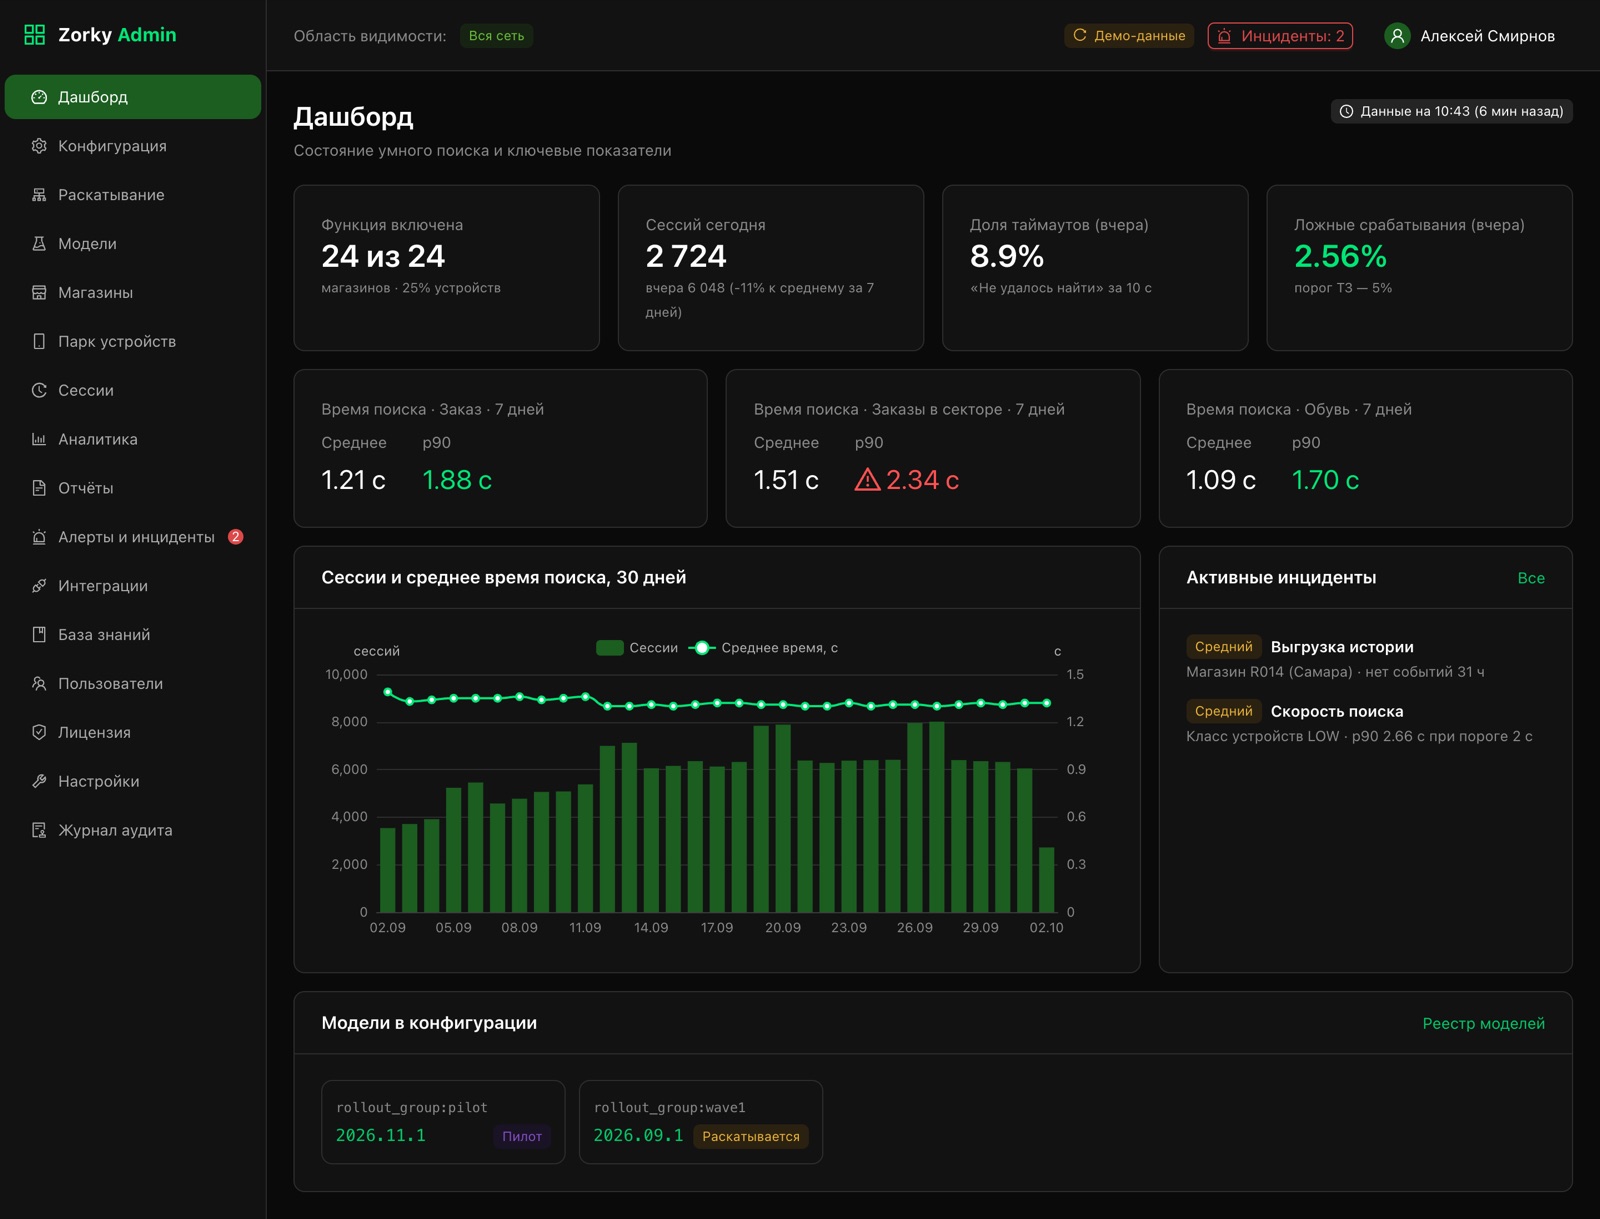Image resolution: width=1600 pixels, height=1219 pixels.
Task: Click the tallest session bar for 27.09
Action: [x=937, y=817]
